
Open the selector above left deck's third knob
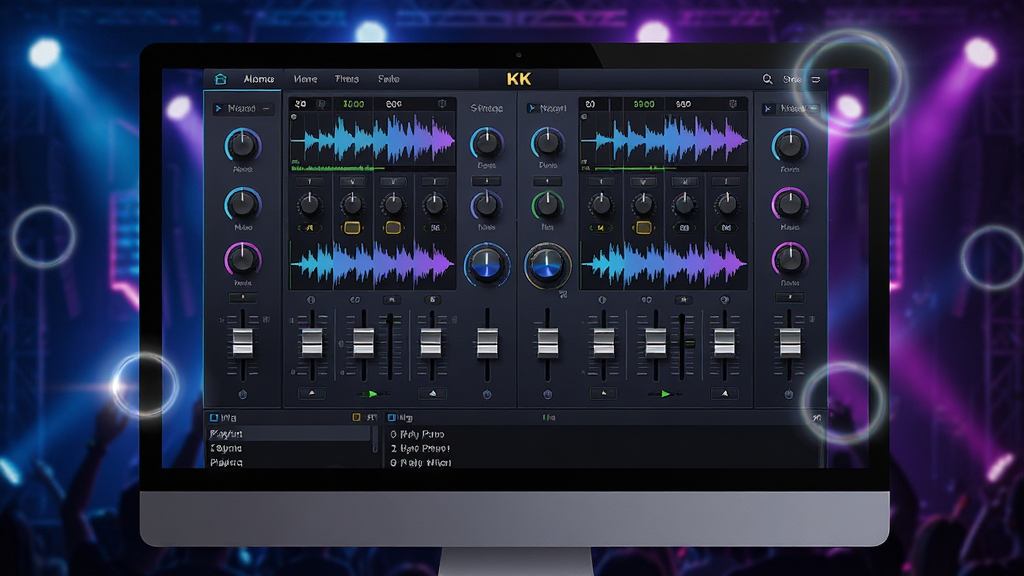[x=393, y=182]
